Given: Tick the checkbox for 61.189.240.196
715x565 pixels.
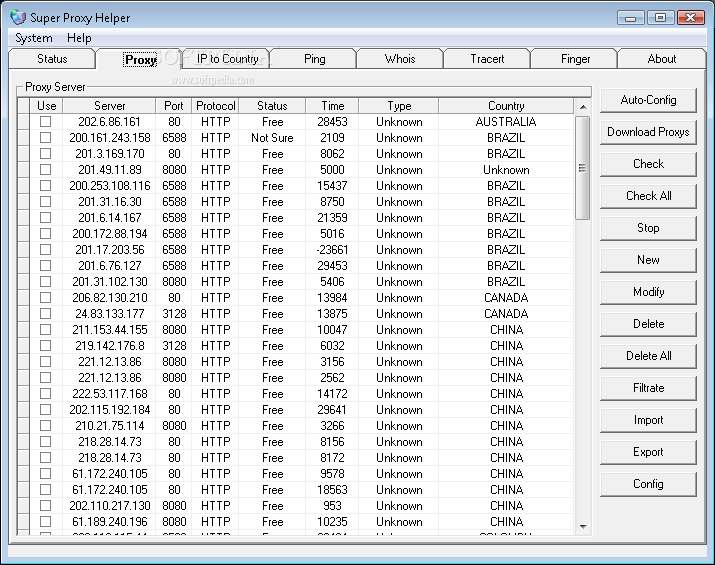Looking at the screenshot, I should pos(45,521).
